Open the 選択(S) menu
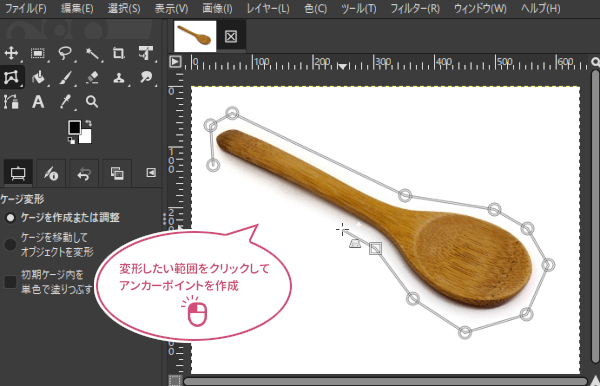Screen dimensions: 600x386 click(x=124, y=8)
